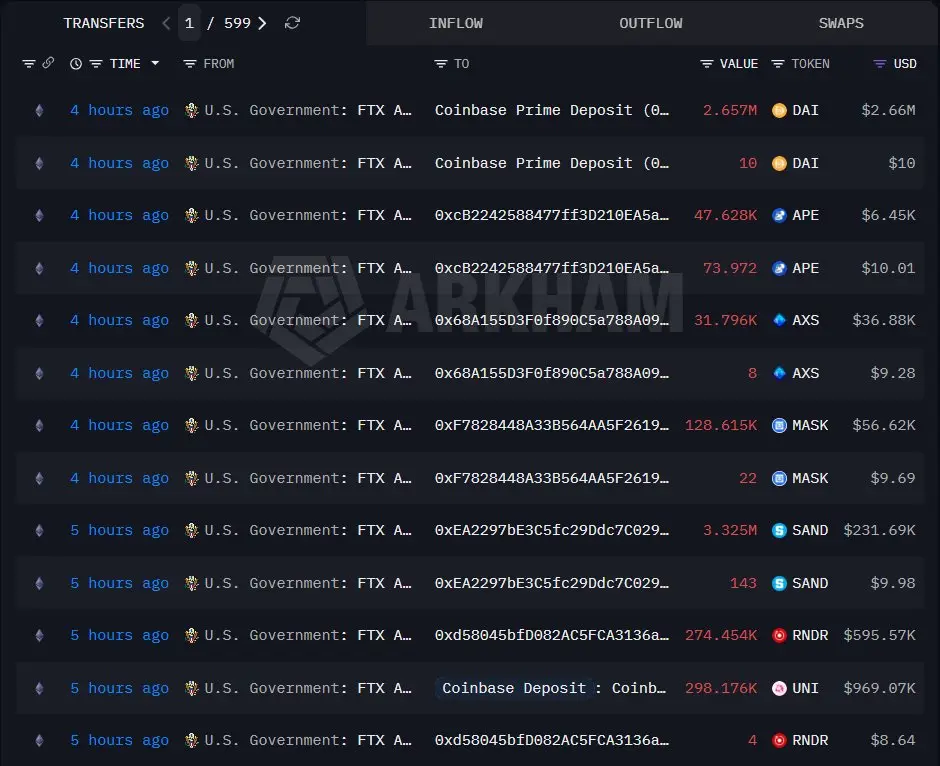Click the SAND token icon in the 3.325M row

tap(779, 530)
